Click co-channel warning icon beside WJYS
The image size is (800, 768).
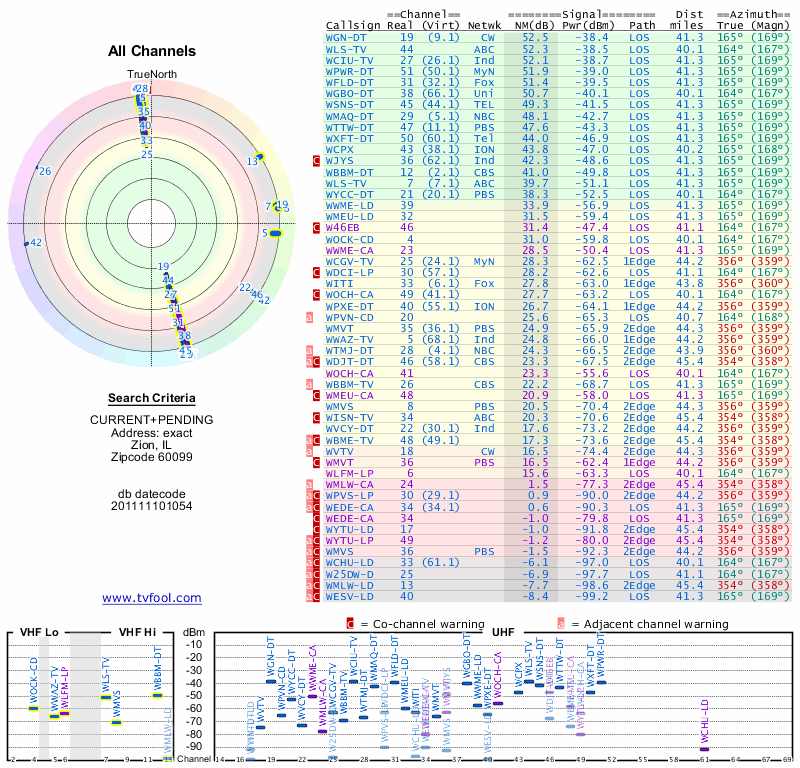[x=316, y=161]
